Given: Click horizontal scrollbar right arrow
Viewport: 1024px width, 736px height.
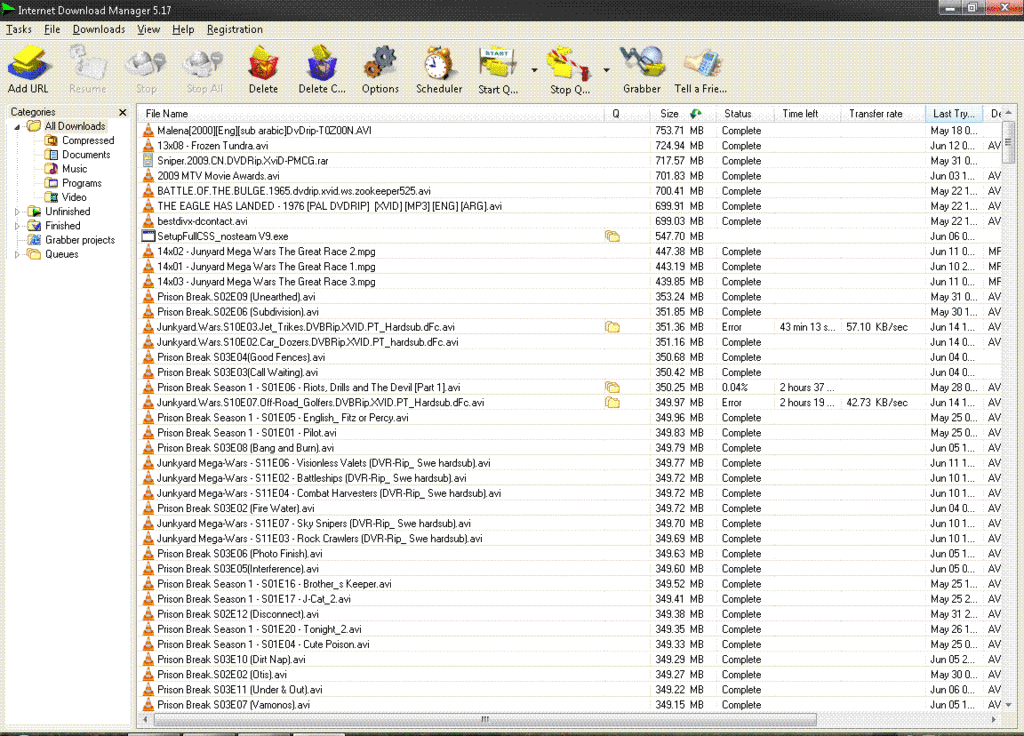Looking at the screenshot, I should tap(994, 720).
